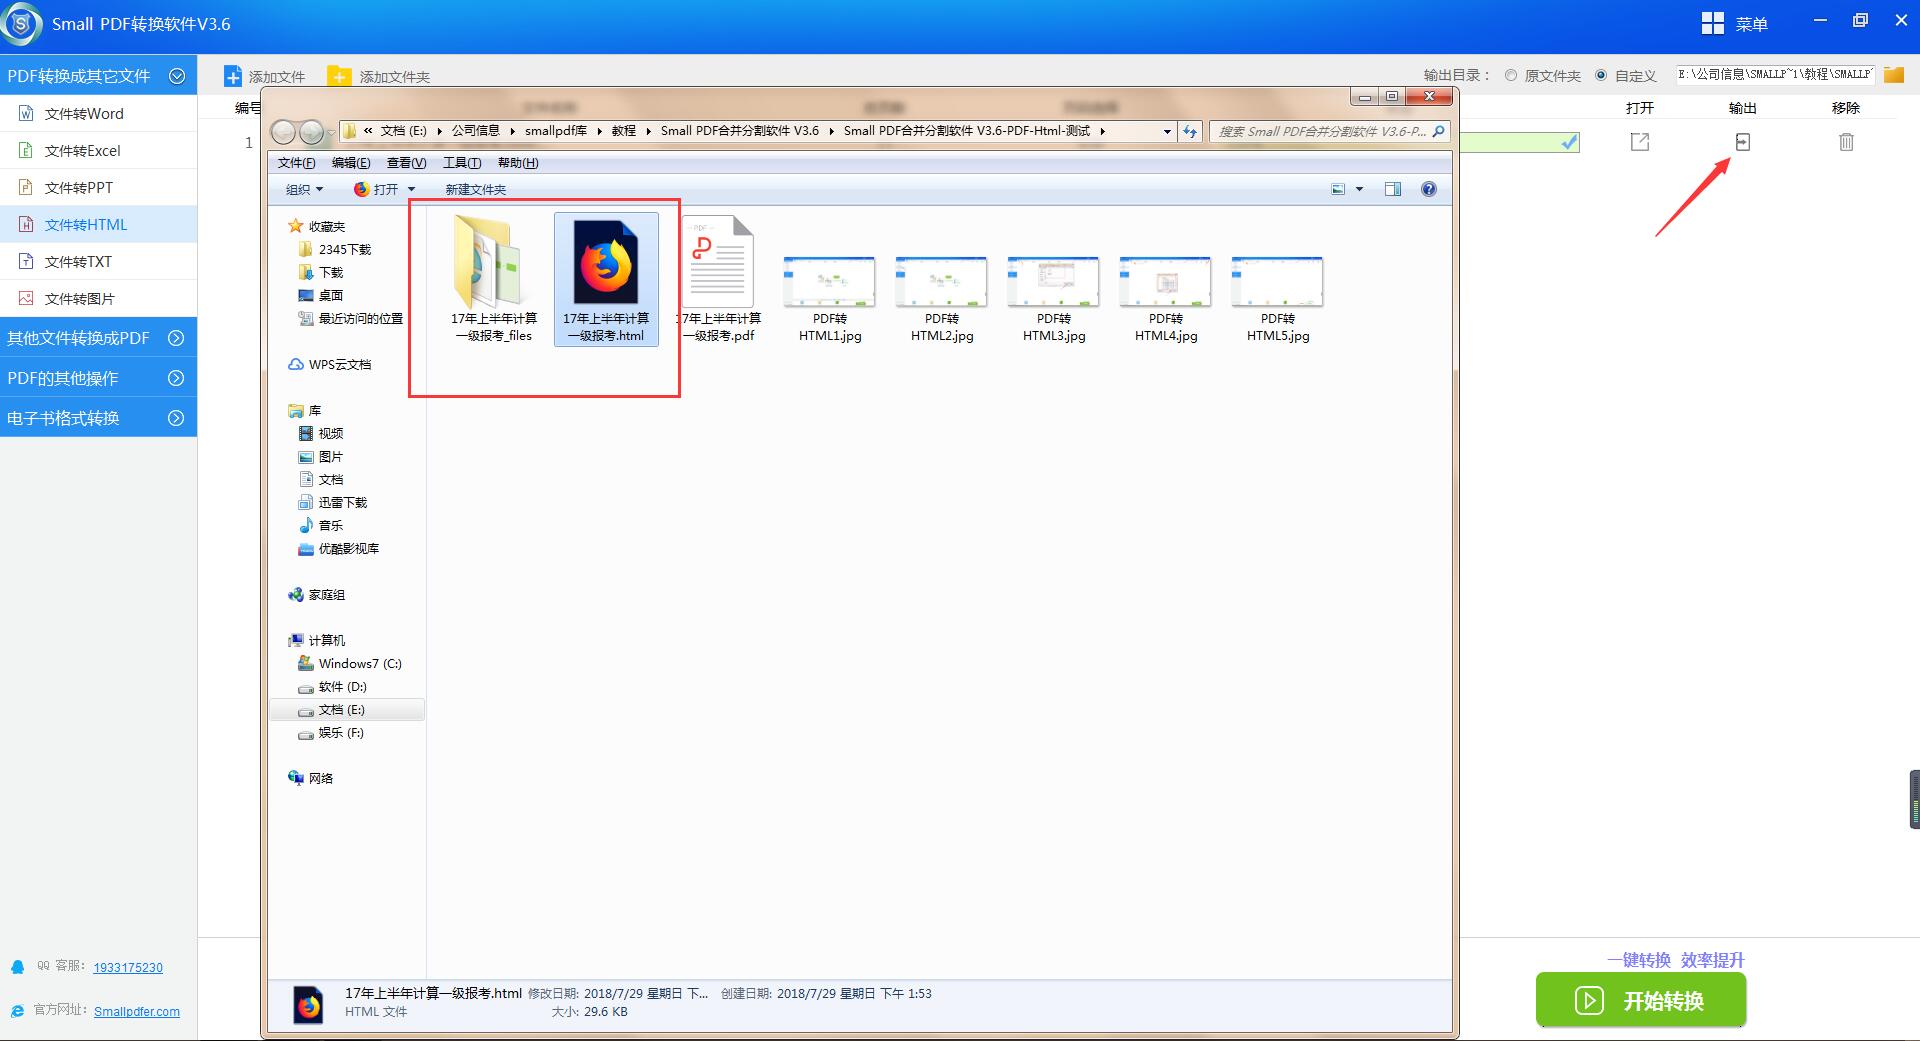
Task: Click the address bar refresh icon
Action: (1190, 131)
